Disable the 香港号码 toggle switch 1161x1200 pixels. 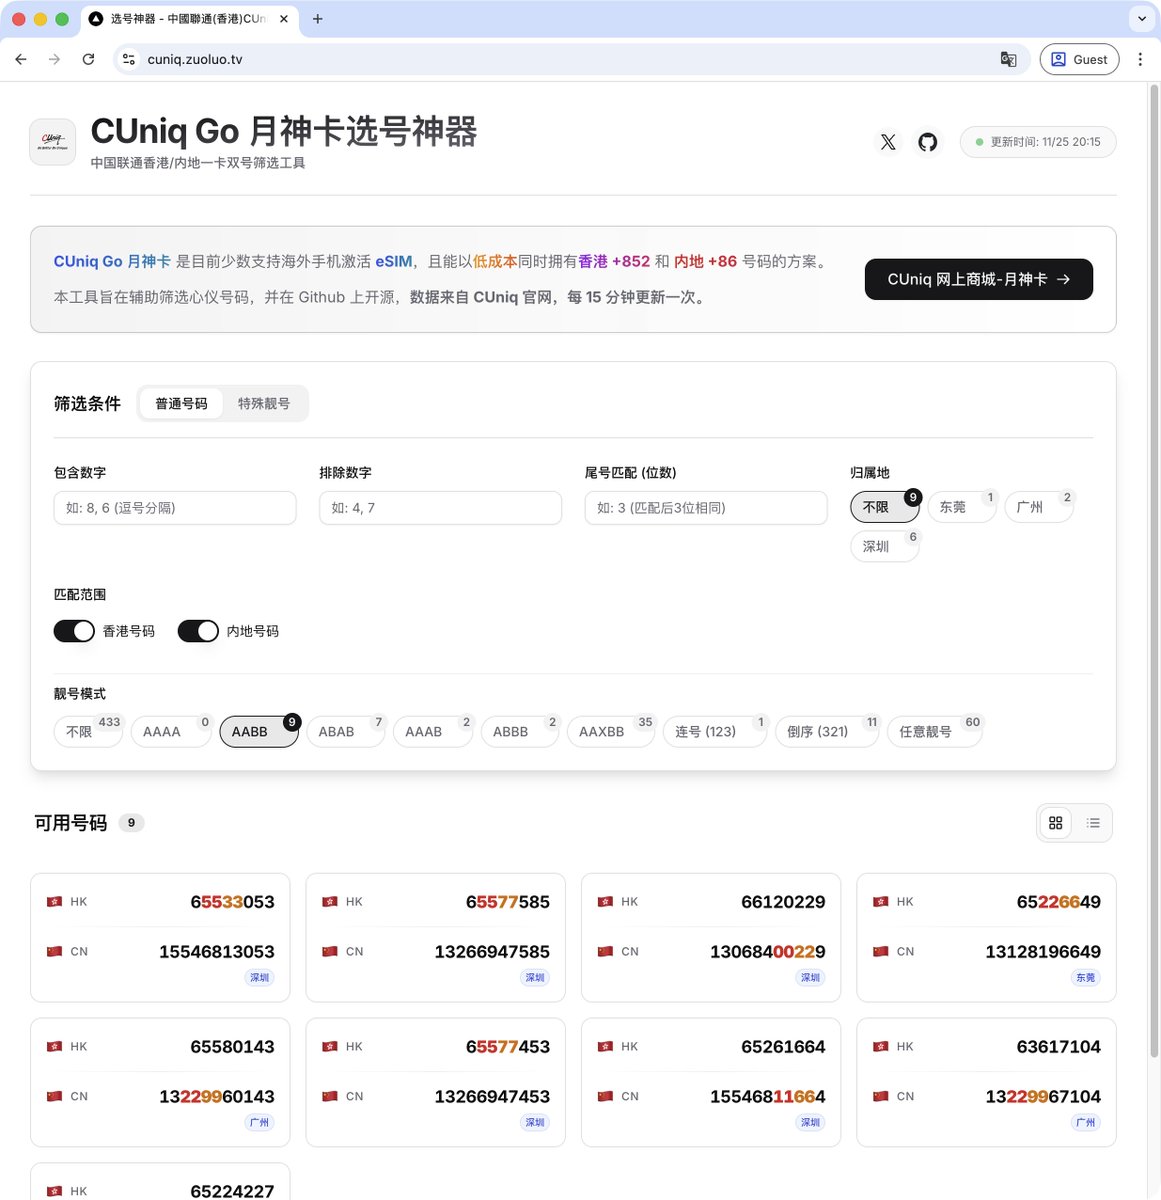pyautogui.click(x=74, y=631)
